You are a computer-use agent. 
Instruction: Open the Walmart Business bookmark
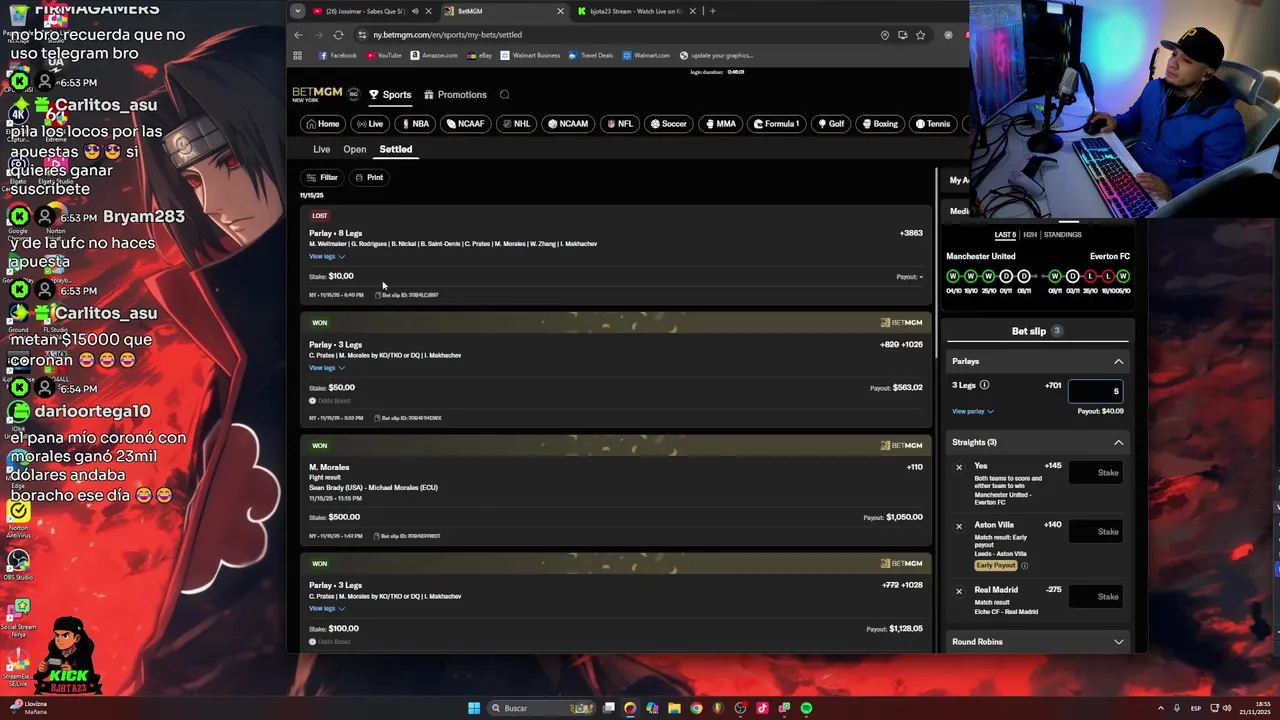pyautogui.click(x=530, y=56)
